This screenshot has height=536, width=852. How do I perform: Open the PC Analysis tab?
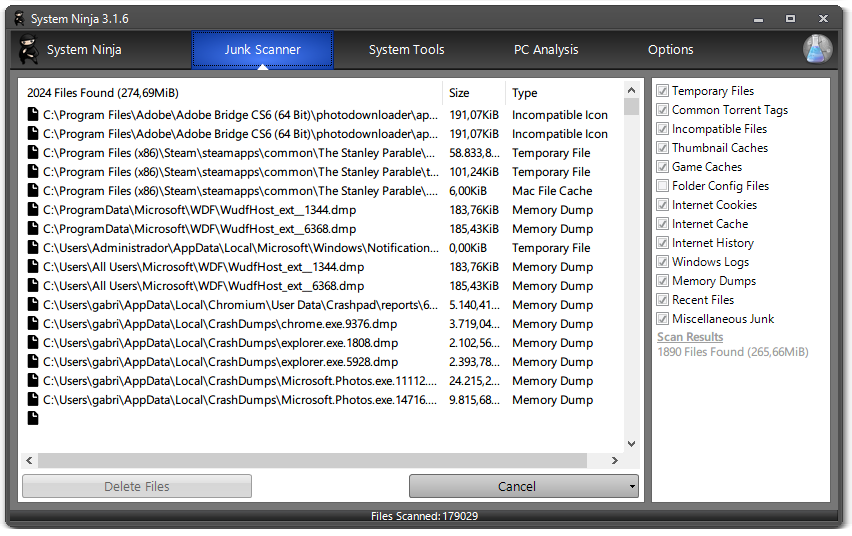[546, 50]
